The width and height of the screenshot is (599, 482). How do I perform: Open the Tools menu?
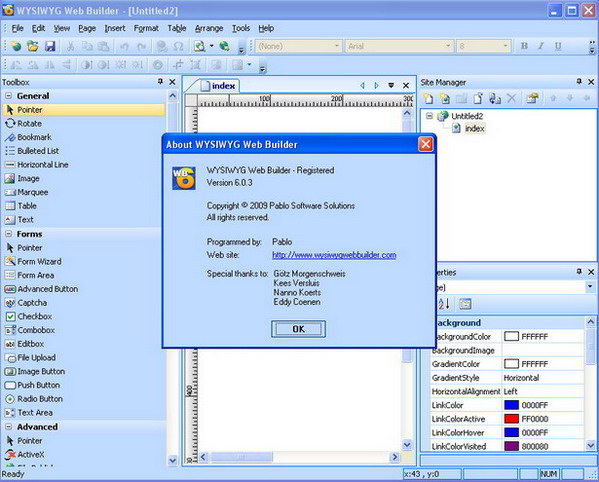click(x=241, y=28)
